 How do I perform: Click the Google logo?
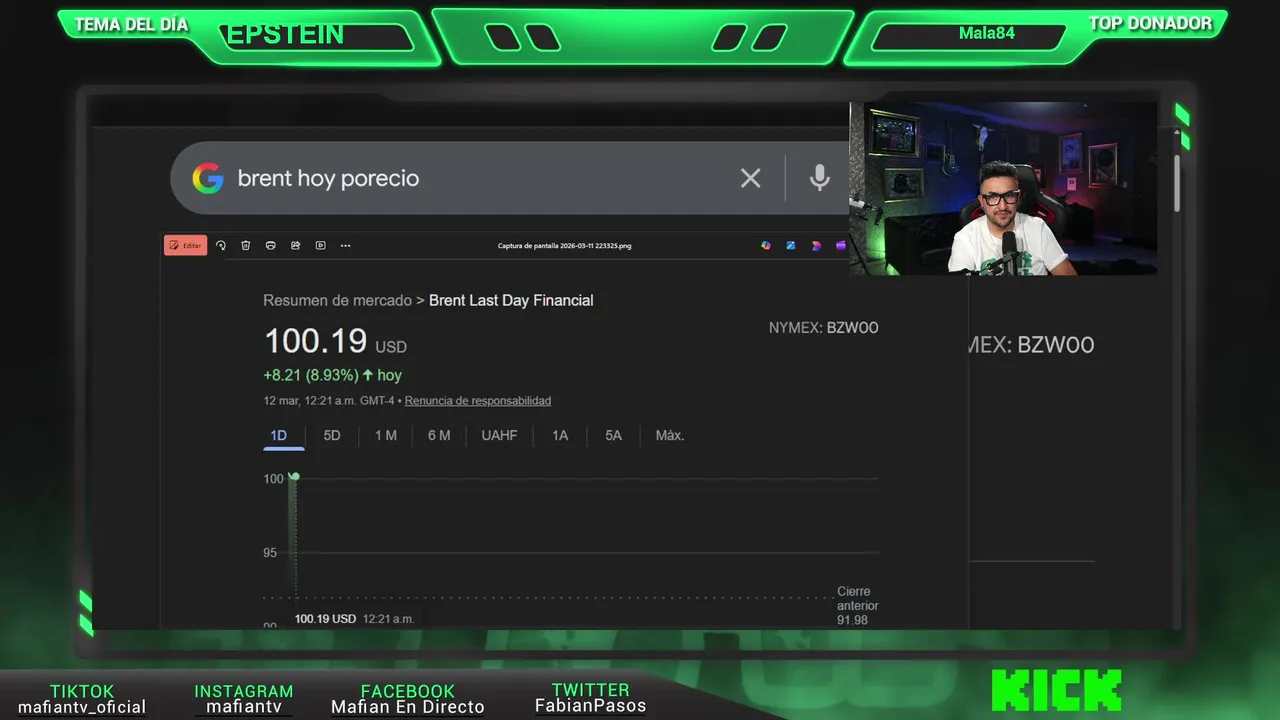(208, 178)
